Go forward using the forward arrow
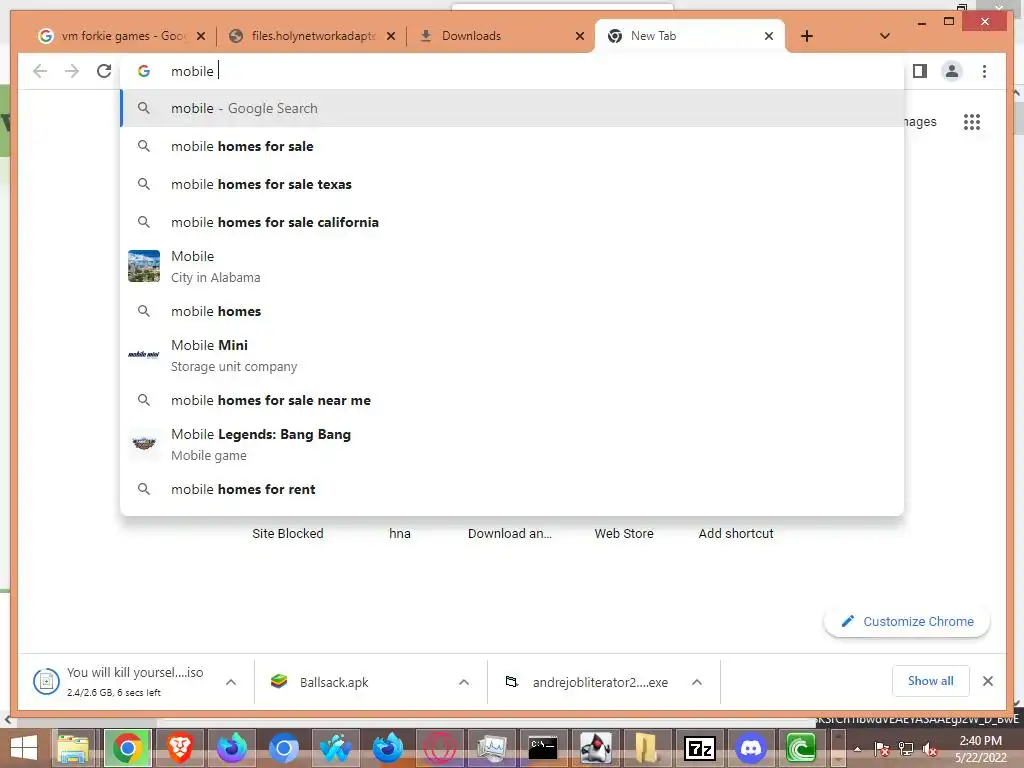The height and width of the screenshot is (768, 1024). [72, 71]
